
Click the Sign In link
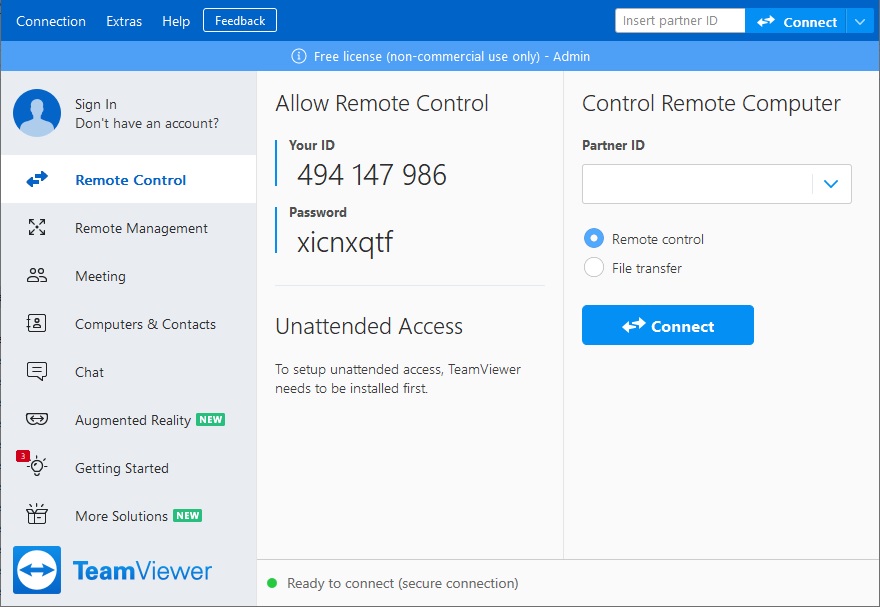point(96,104)
